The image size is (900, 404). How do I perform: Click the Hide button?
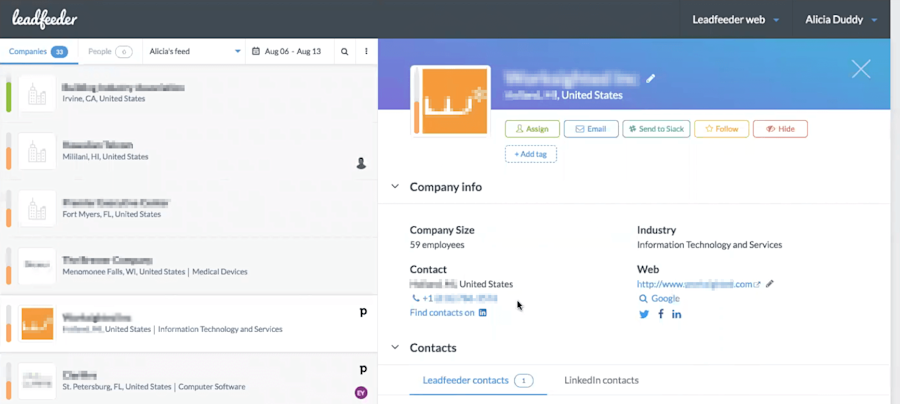pos(780,129)
